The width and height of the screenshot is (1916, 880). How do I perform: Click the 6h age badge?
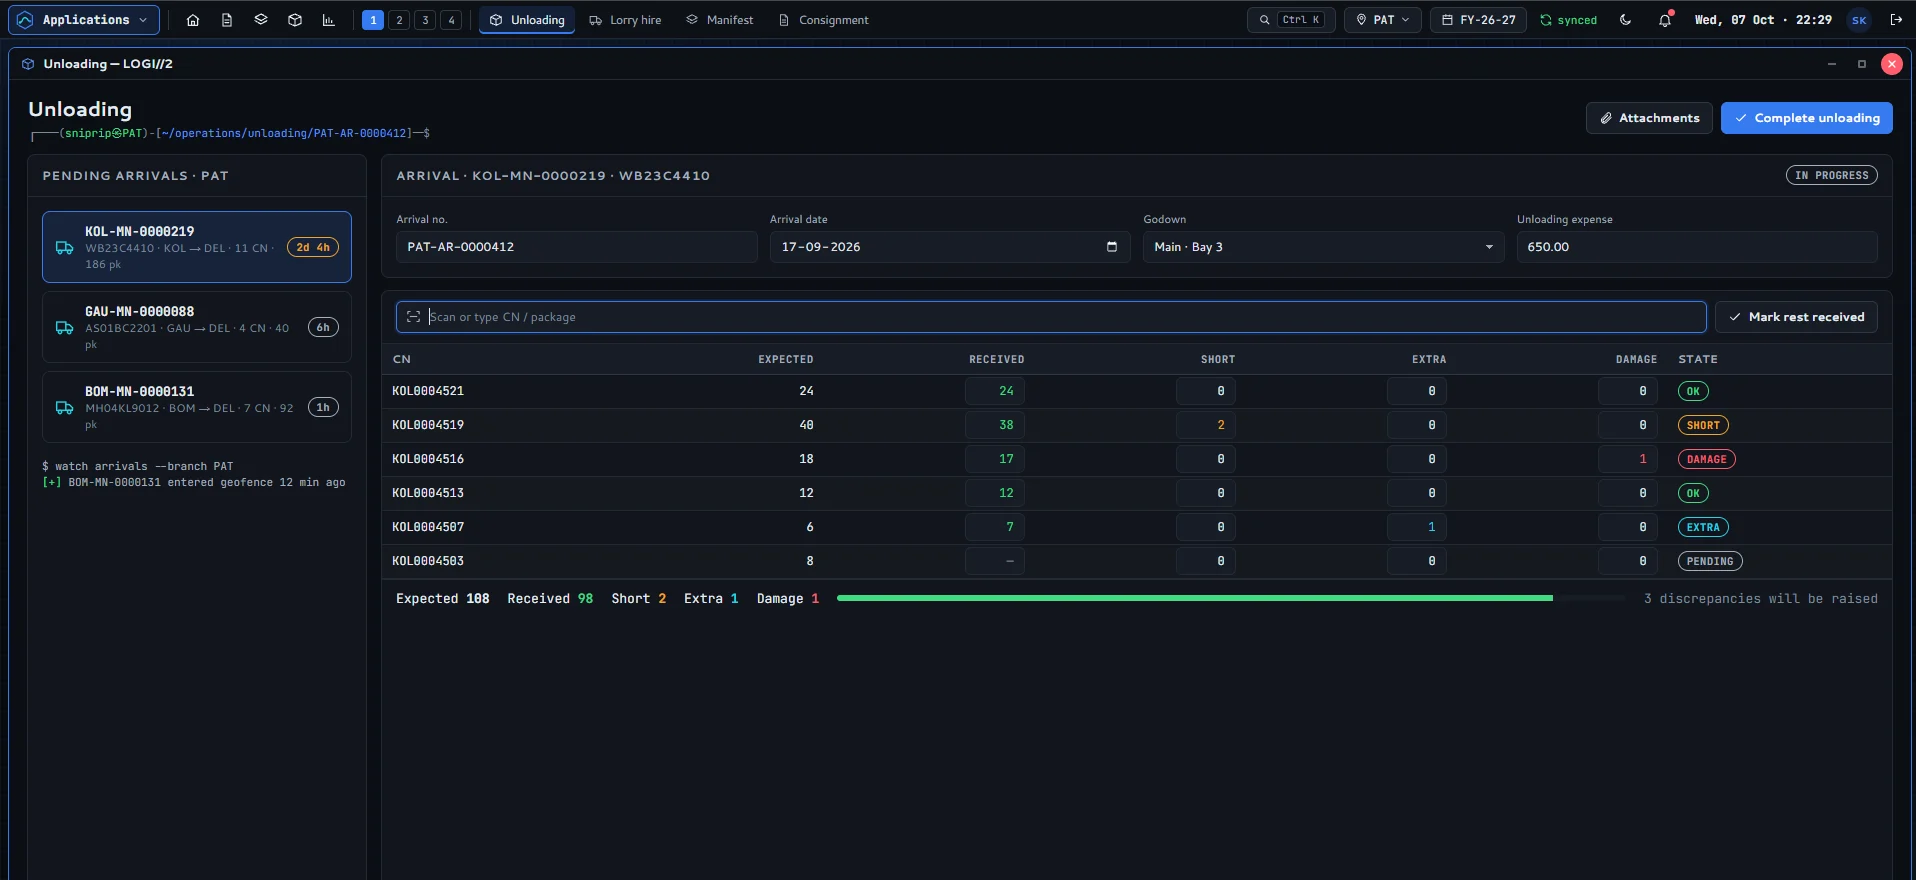click(323, 327)
